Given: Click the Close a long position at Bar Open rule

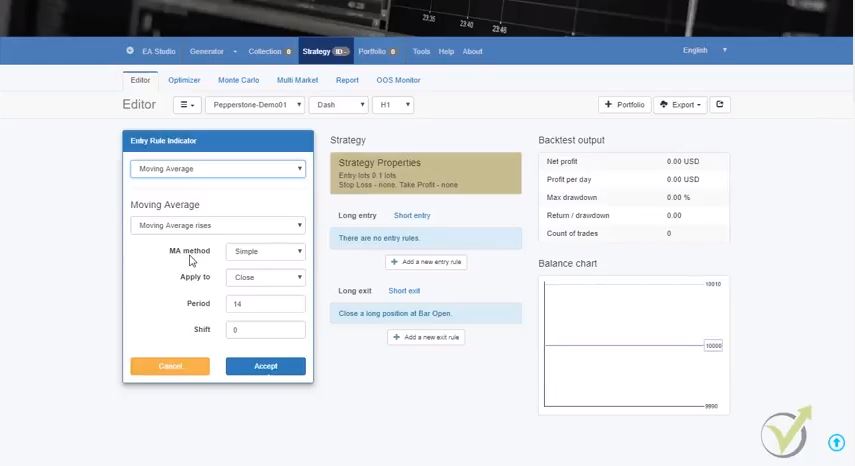Looking at the screenshot, I should 426,313.
